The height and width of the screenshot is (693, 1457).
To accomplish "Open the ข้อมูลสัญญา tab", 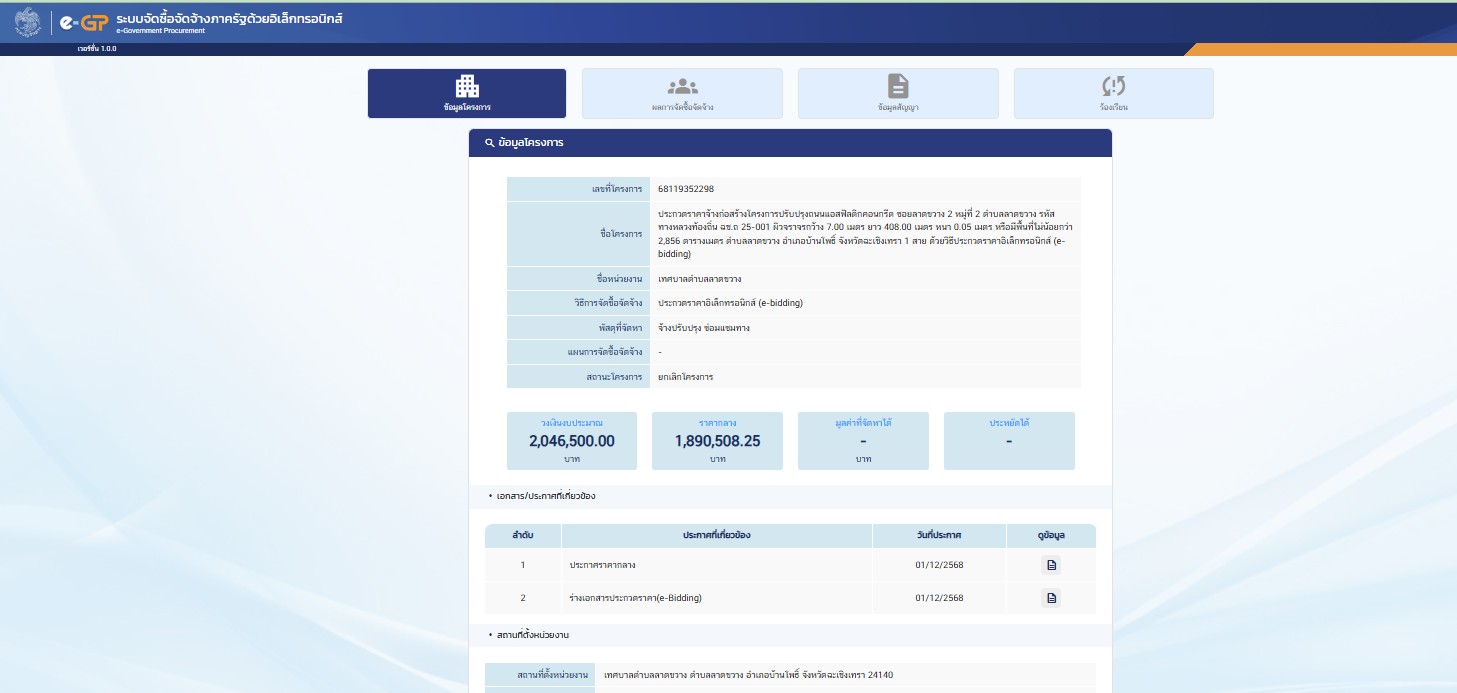I will 897,93.
